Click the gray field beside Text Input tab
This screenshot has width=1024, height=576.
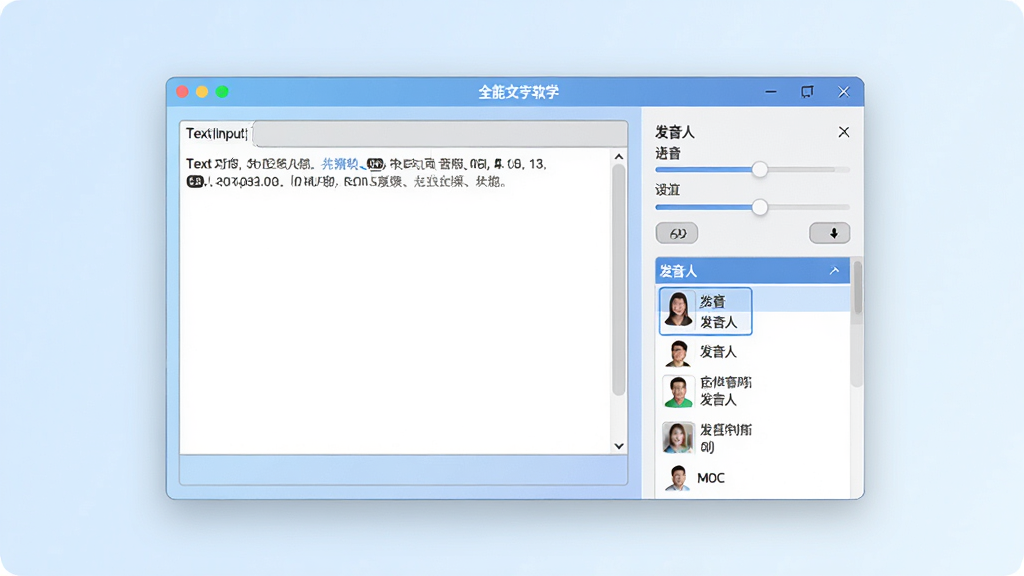(x=441, y=134)
